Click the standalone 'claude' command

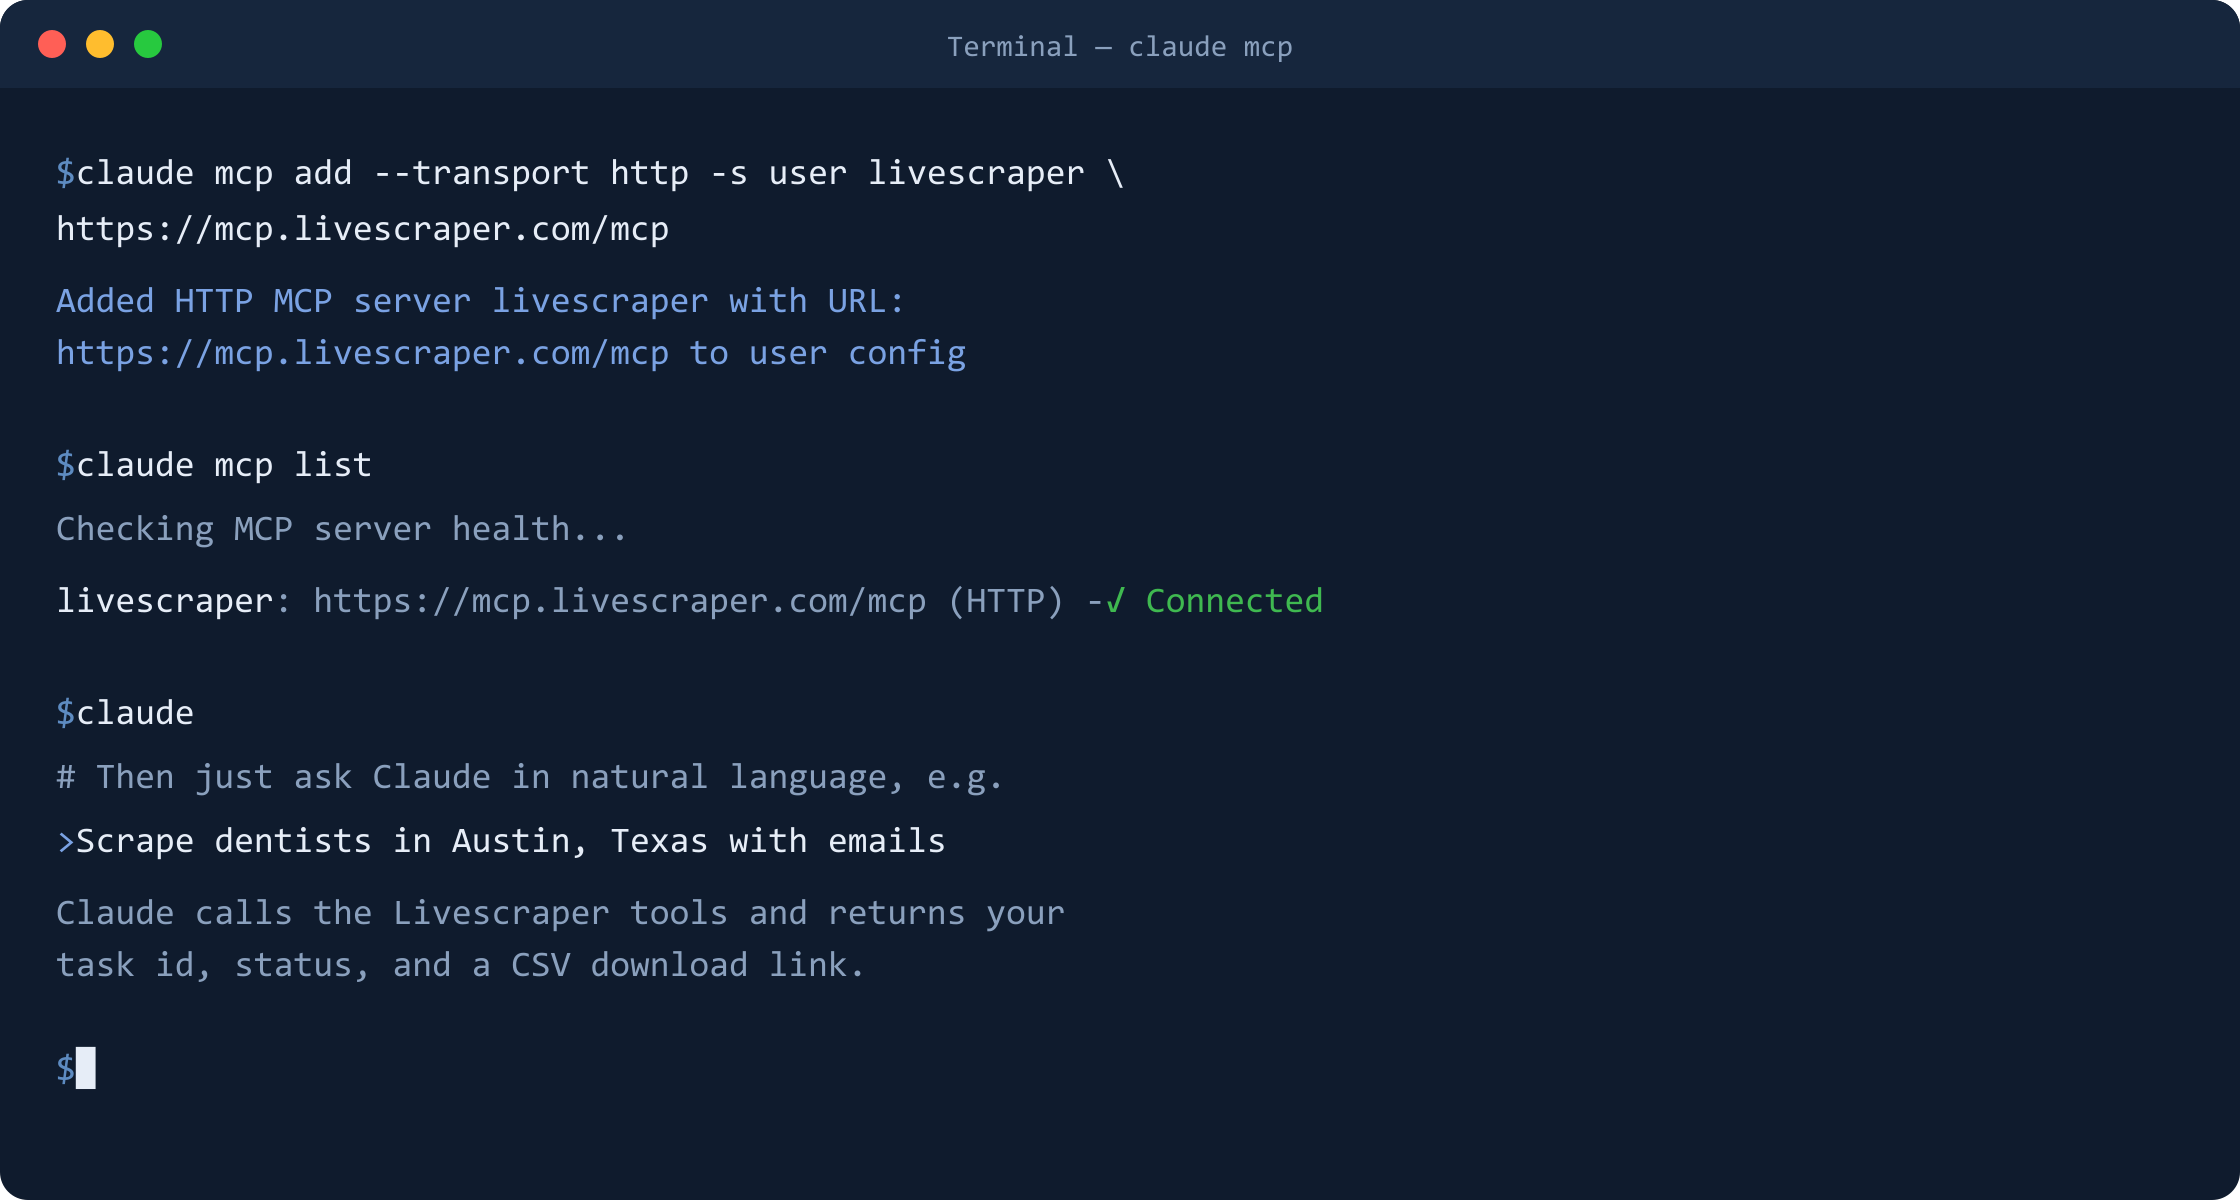pyautogui.click(x=135, y=713)
